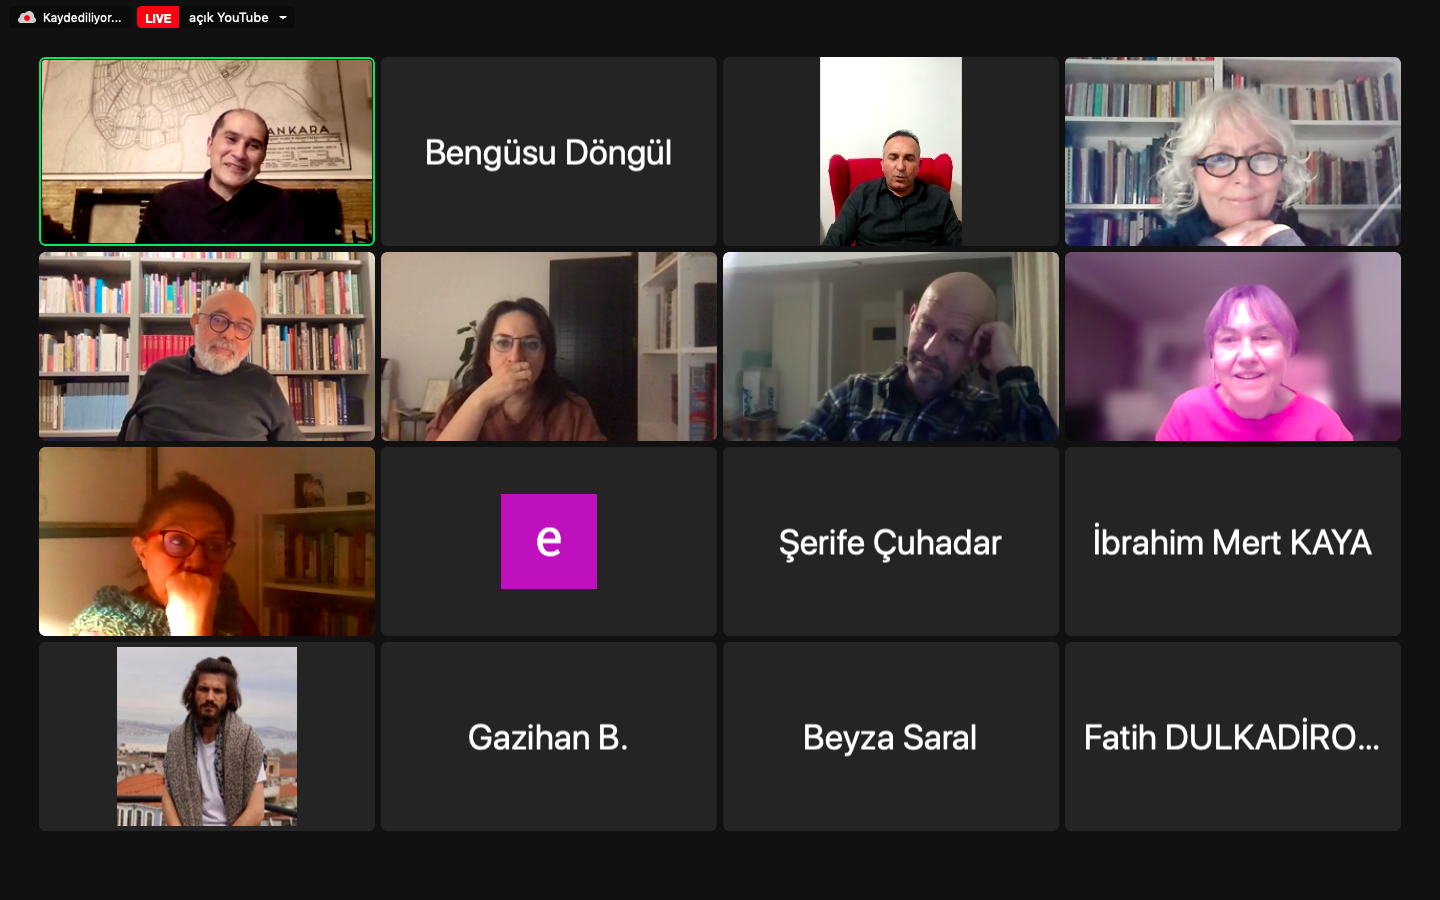Click the profile photo of man with scarf
This screenshot has width=1440, height=900.
coord(207,736)
